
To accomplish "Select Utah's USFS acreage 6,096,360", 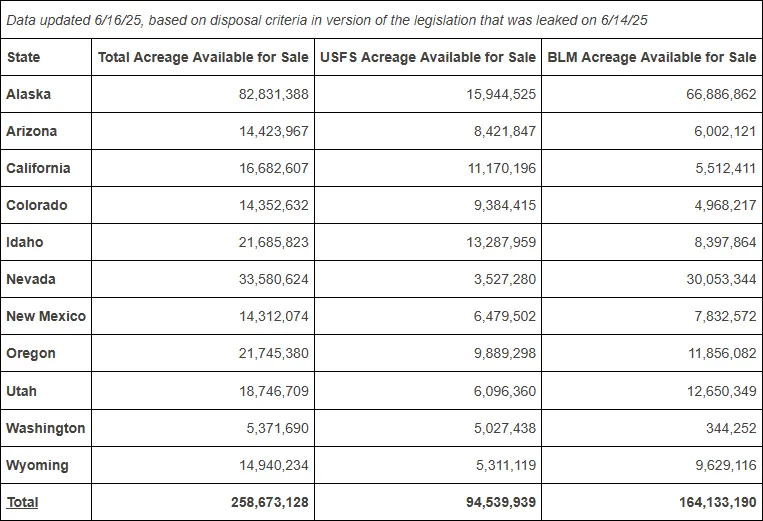I will coord(505,391).
